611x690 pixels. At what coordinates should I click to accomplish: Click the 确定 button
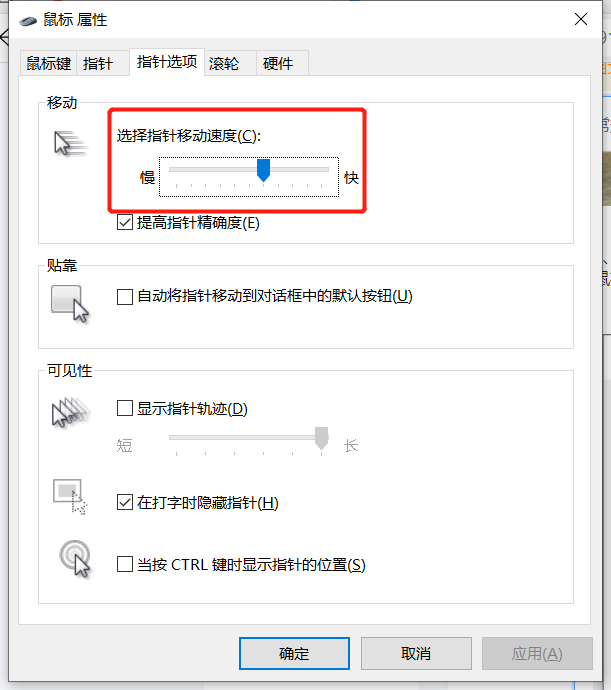point(294,653)
